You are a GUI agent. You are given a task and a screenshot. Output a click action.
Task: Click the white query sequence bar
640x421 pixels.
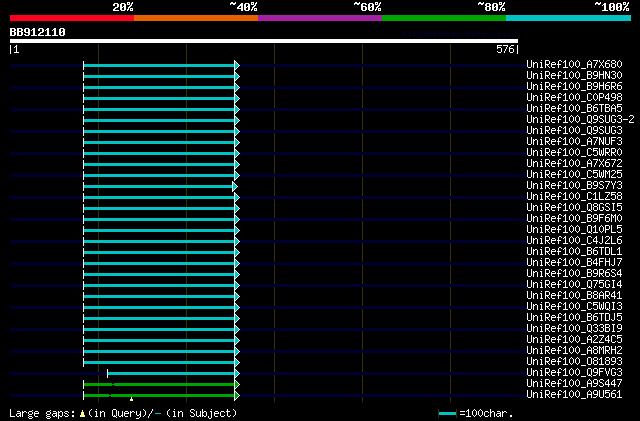(264, 41)
